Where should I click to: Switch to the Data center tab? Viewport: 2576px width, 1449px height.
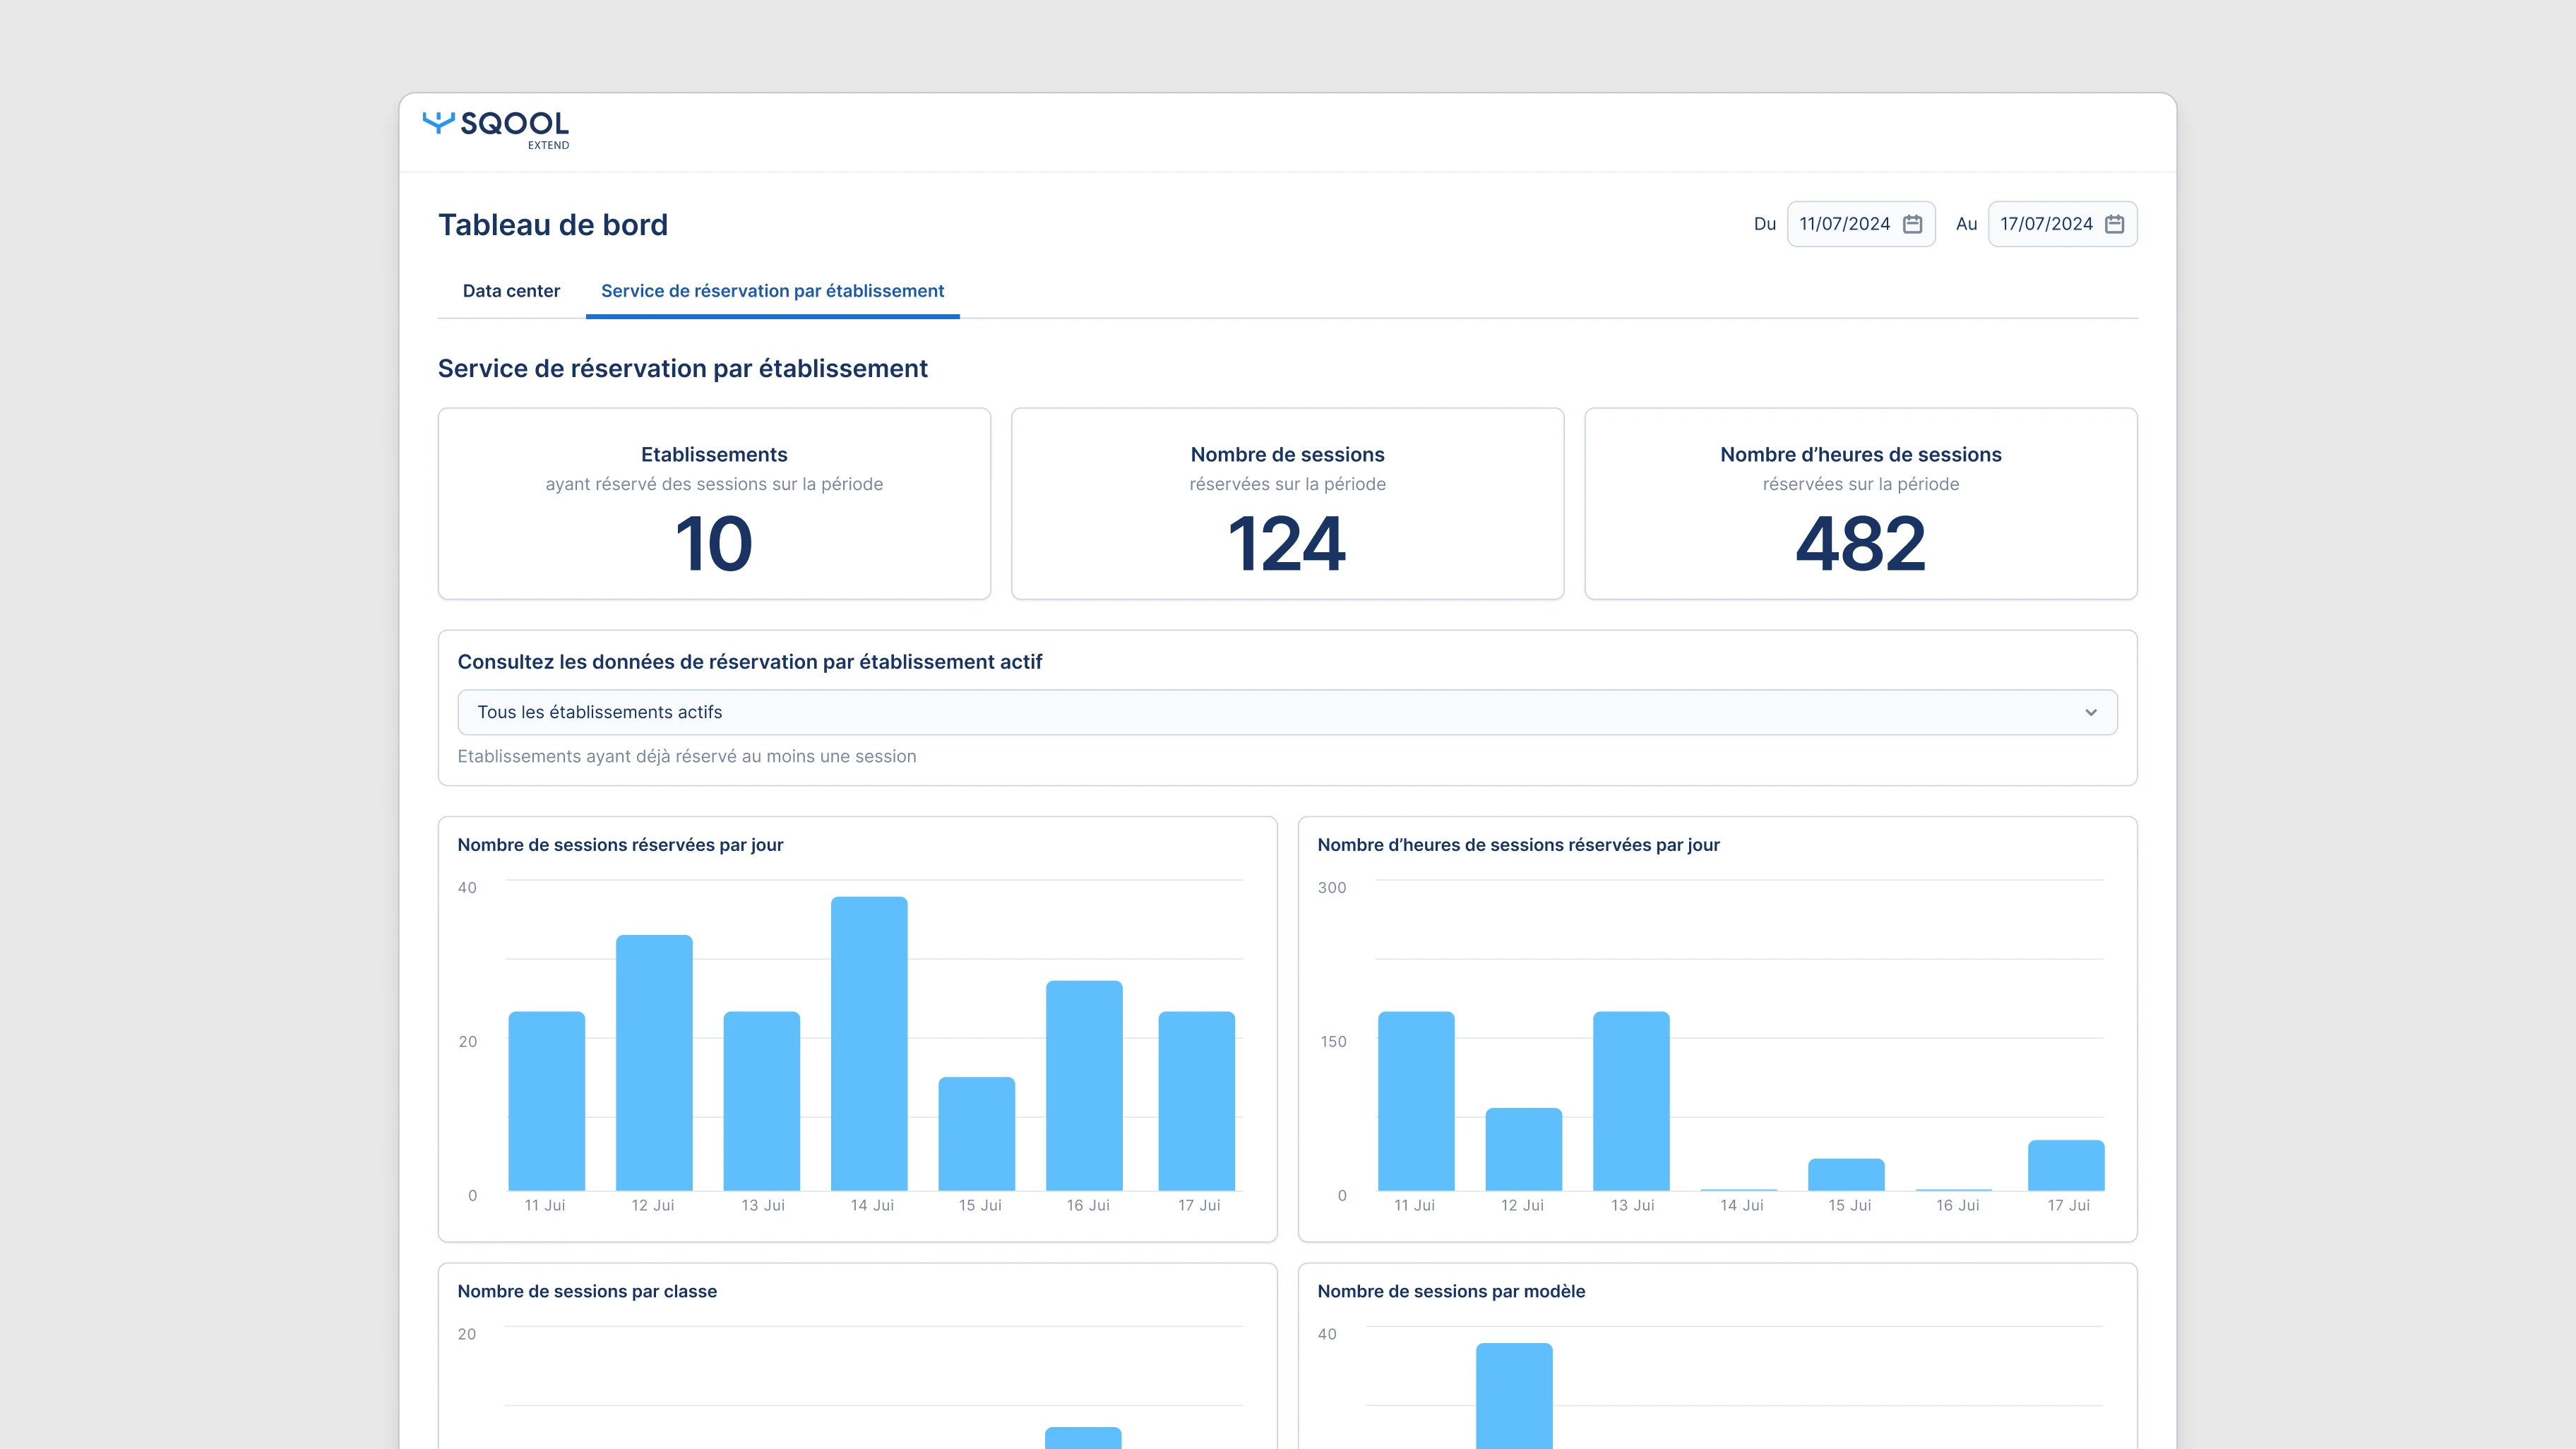(511, 291)
